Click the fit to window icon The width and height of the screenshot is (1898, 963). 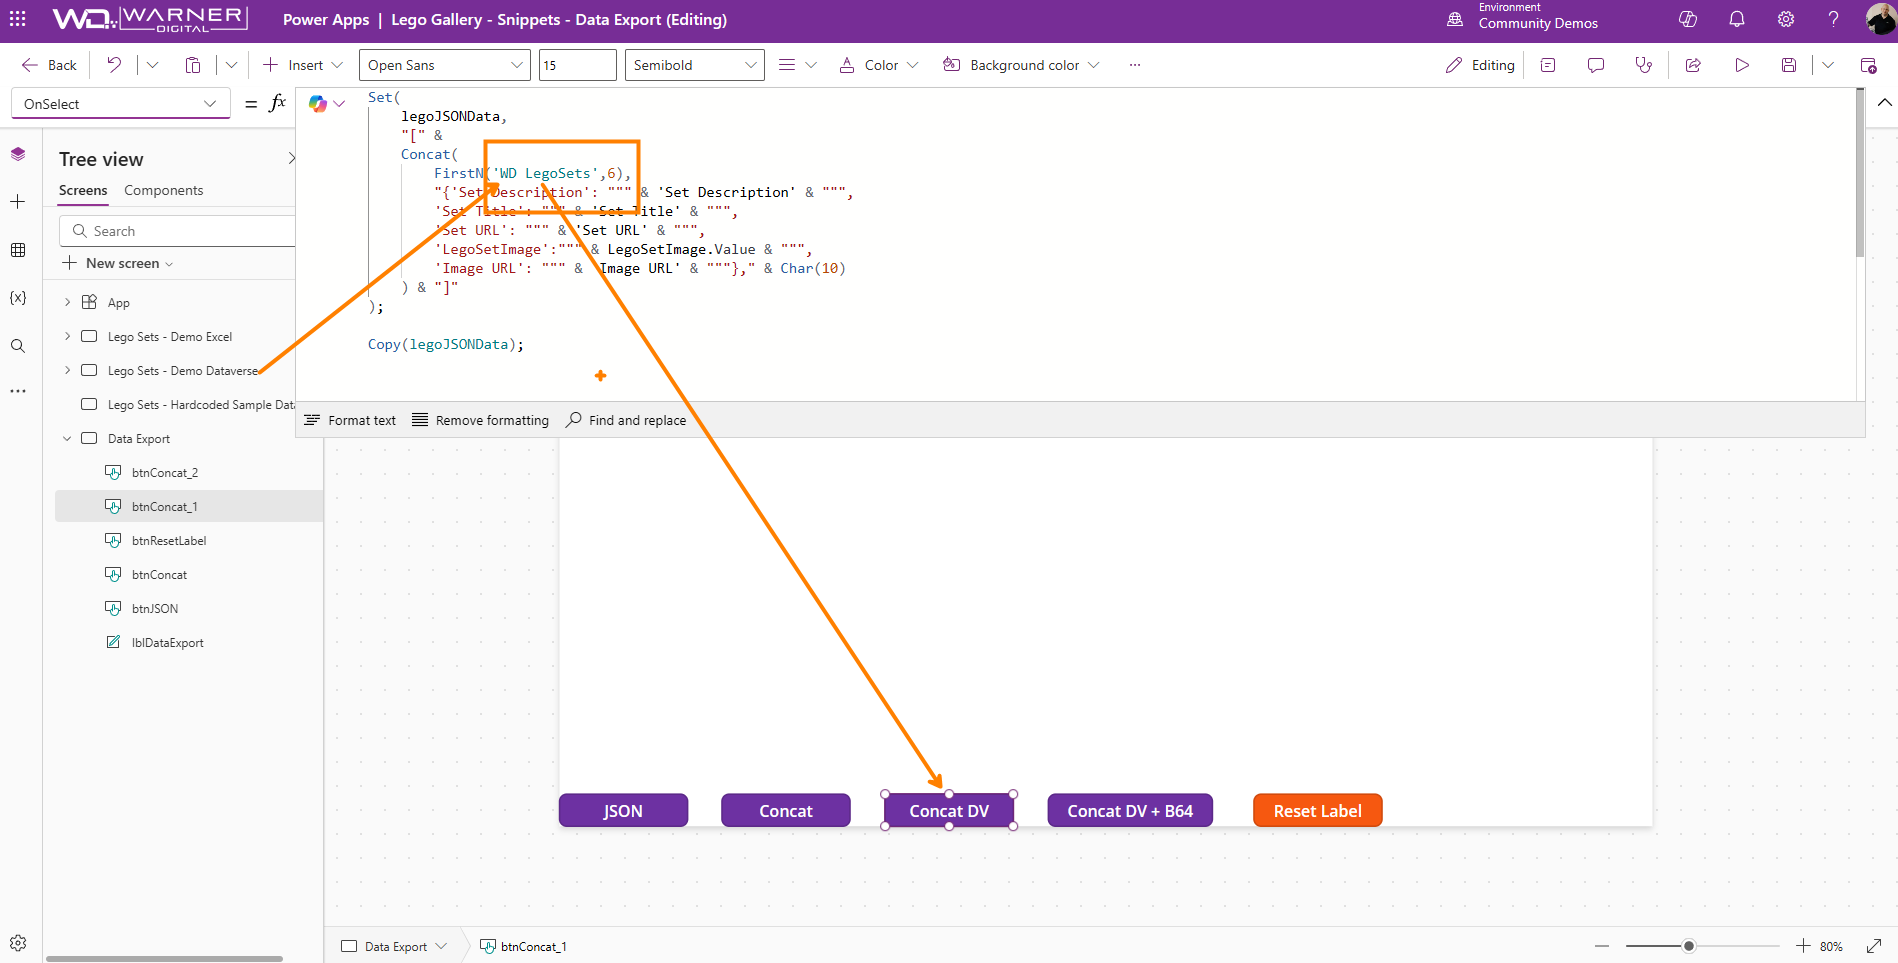[x=1874, y=946]
